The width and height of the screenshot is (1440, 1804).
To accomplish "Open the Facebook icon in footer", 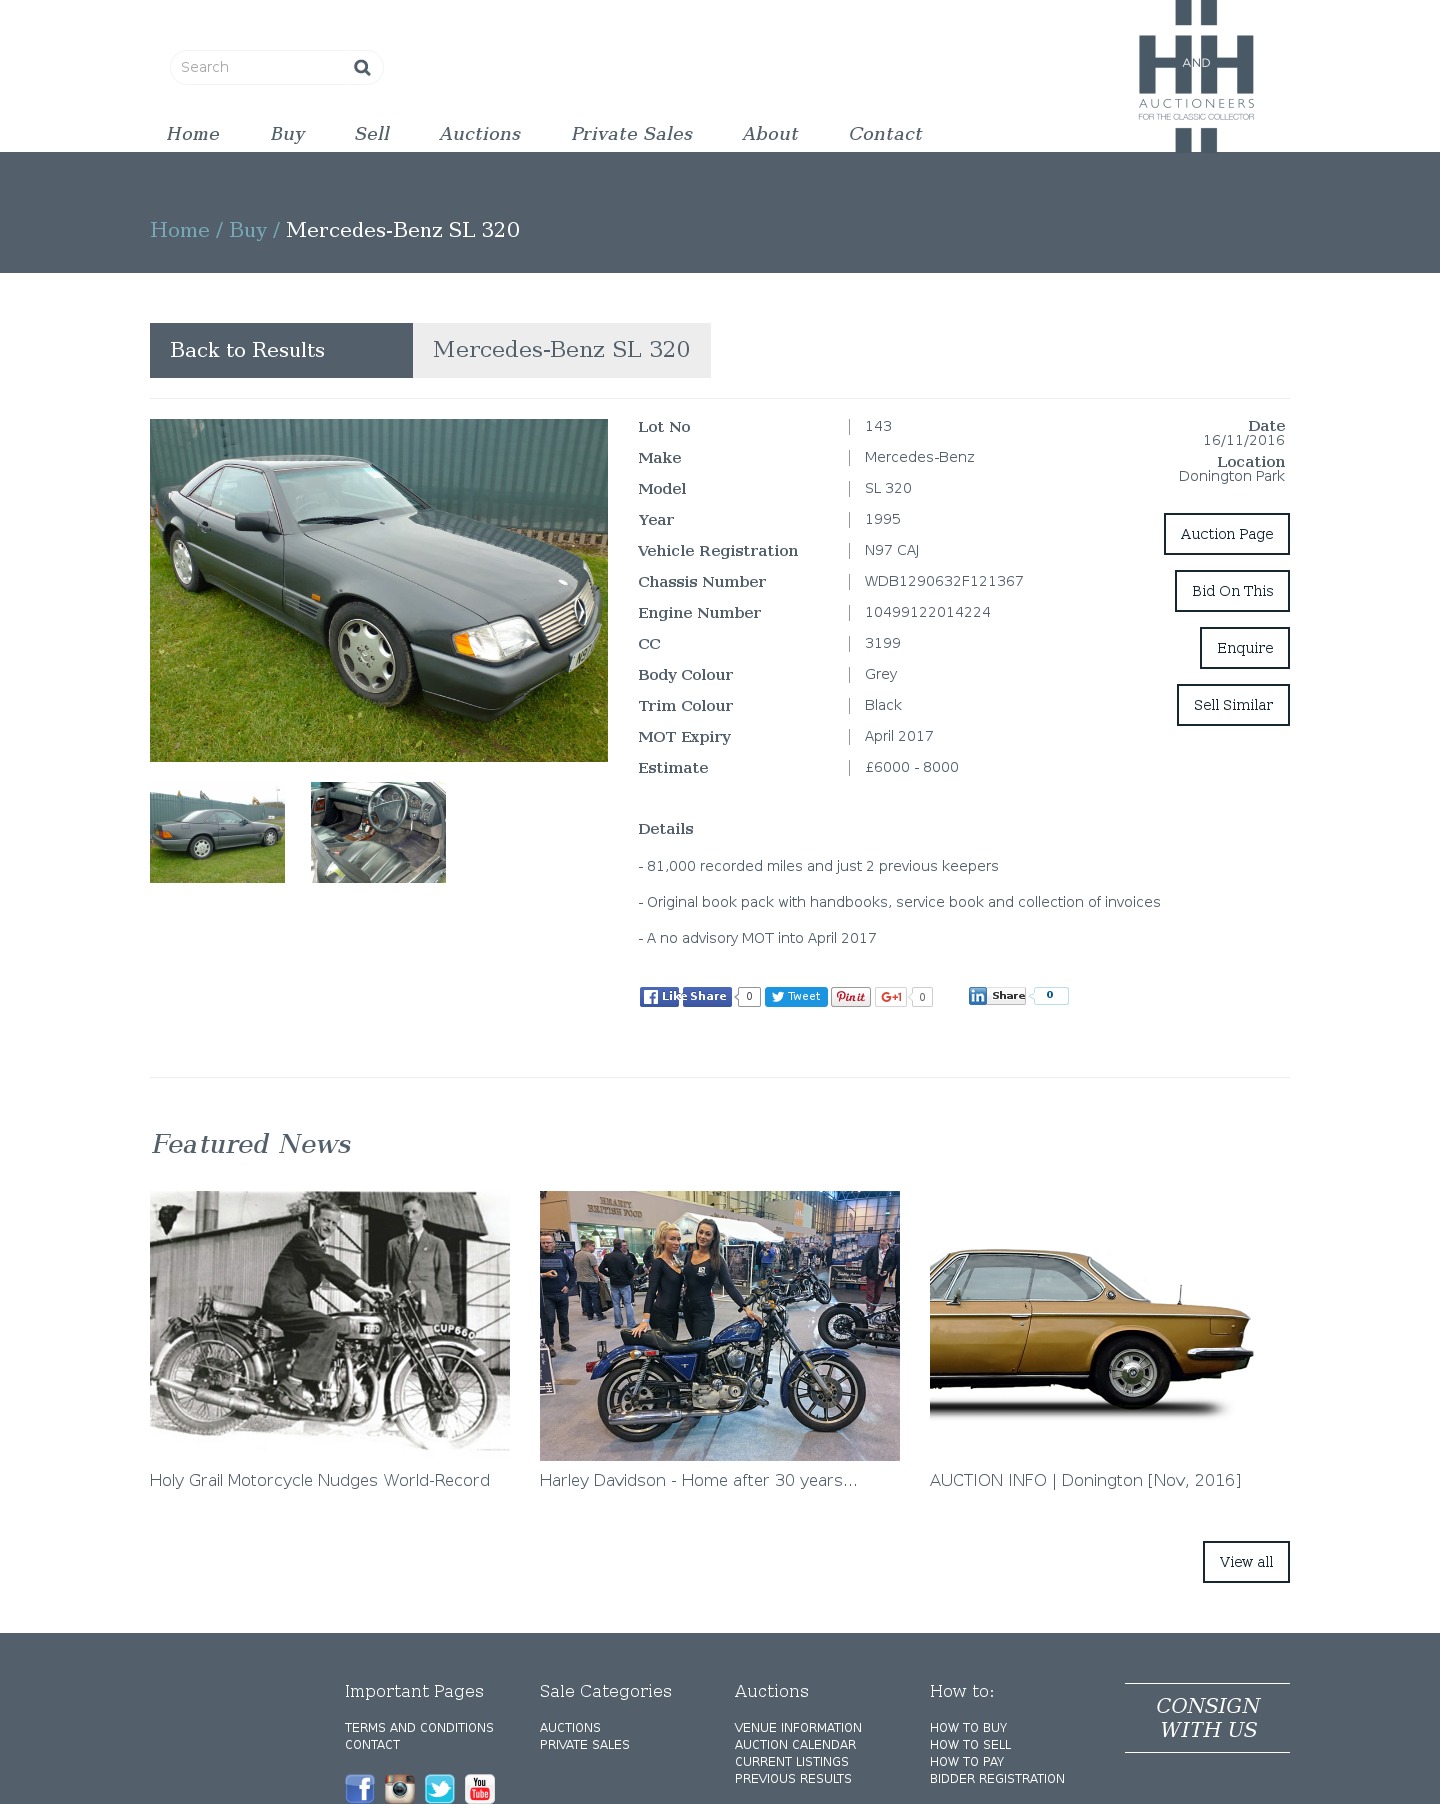I will [x=360, y=1788].
